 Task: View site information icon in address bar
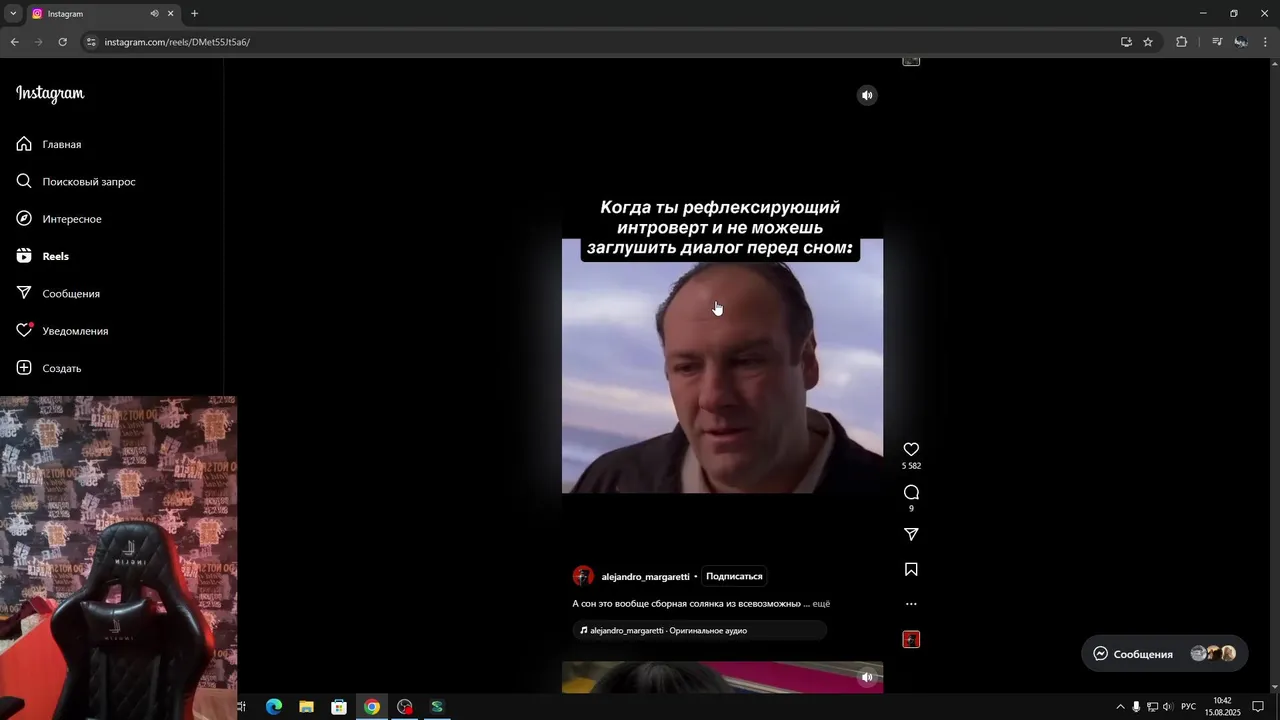point(91,42)
